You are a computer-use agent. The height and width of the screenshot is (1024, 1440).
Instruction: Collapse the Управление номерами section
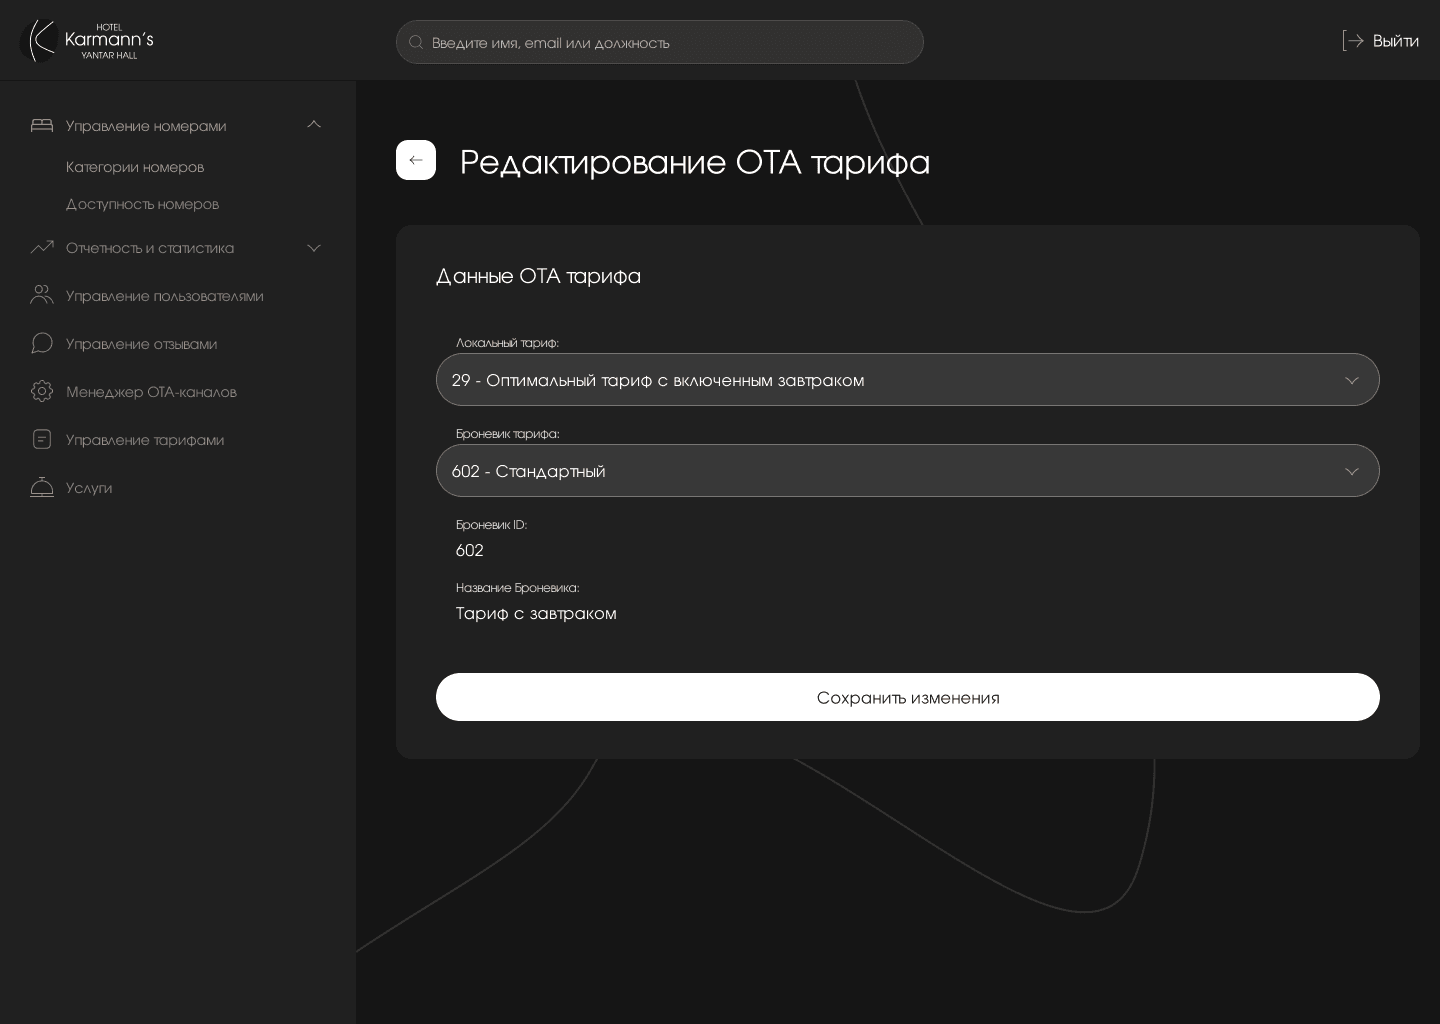pos(314,125)
